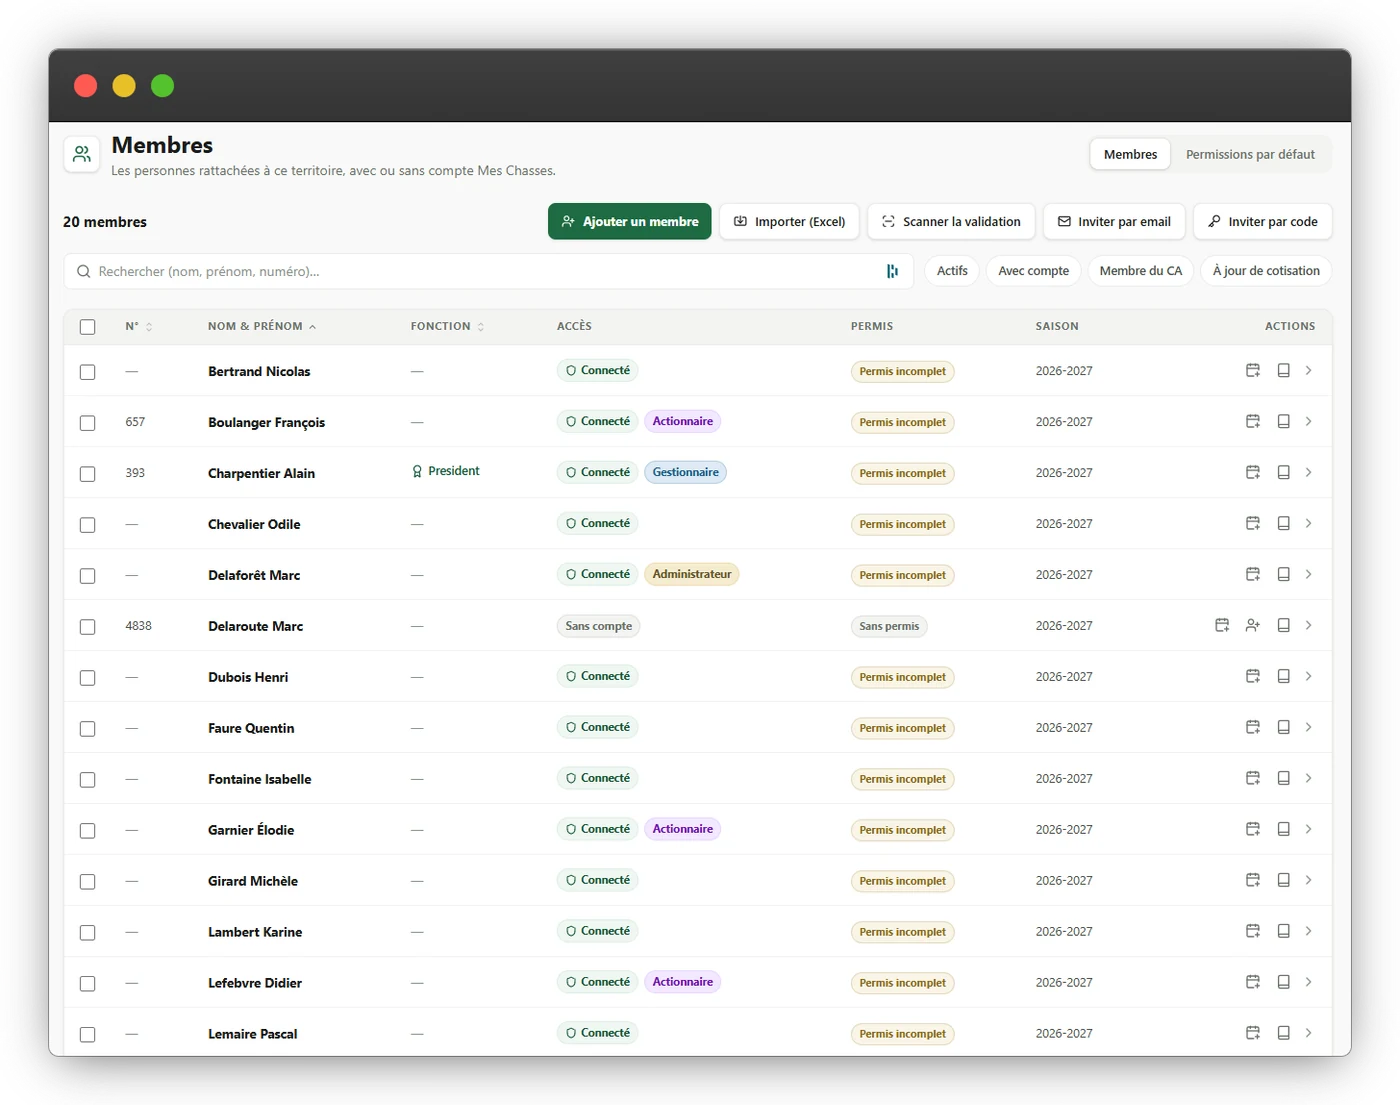
Task: Select the checkbox for Faure Quentin
Action: 88,729
